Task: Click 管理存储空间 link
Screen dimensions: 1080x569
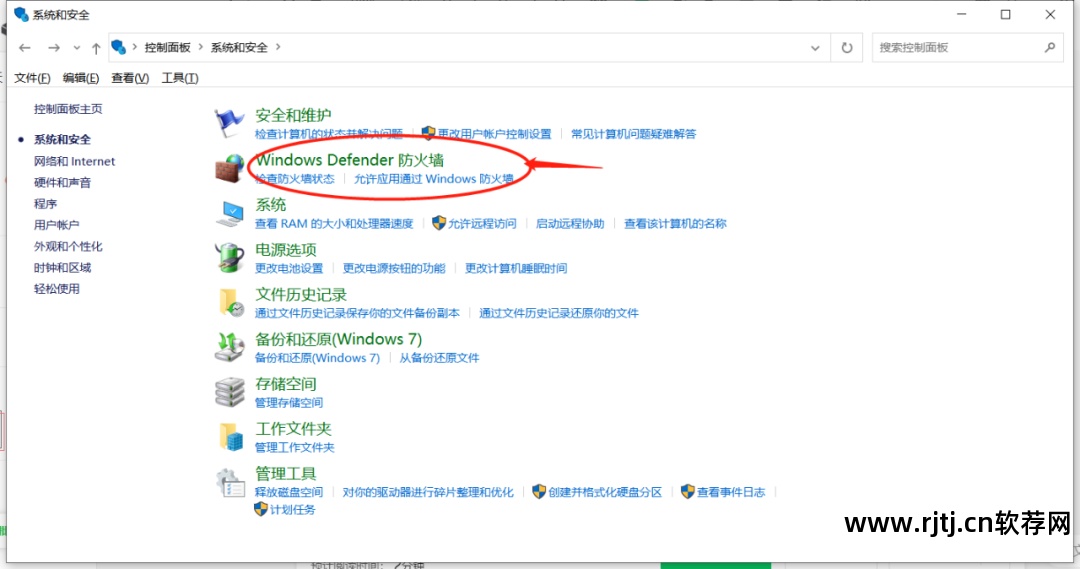Action: [289, 402]
